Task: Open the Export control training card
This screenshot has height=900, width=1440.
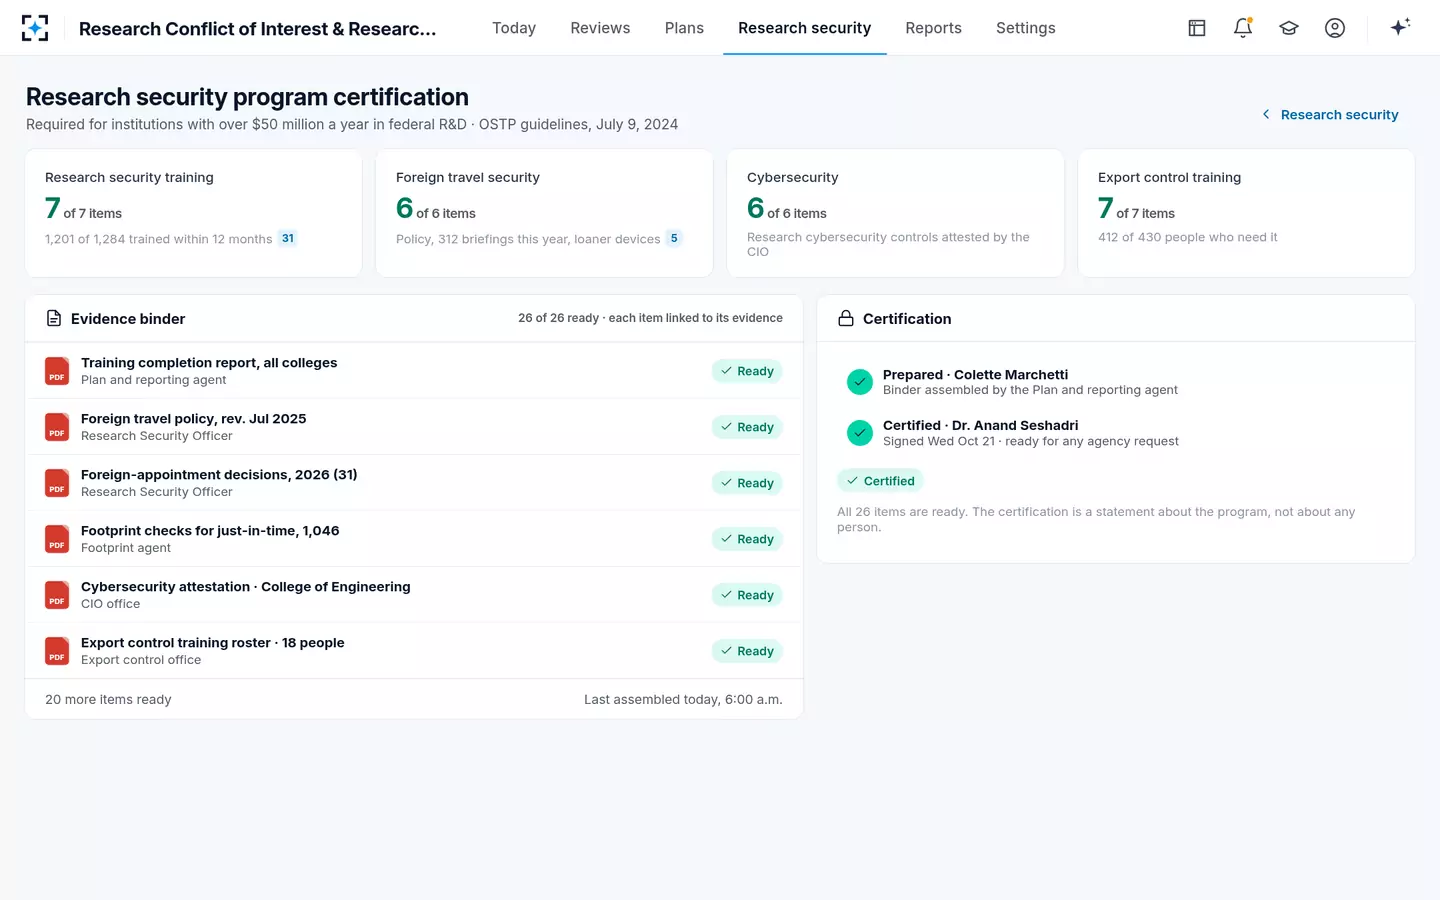Action: [x=1246, y=213]
